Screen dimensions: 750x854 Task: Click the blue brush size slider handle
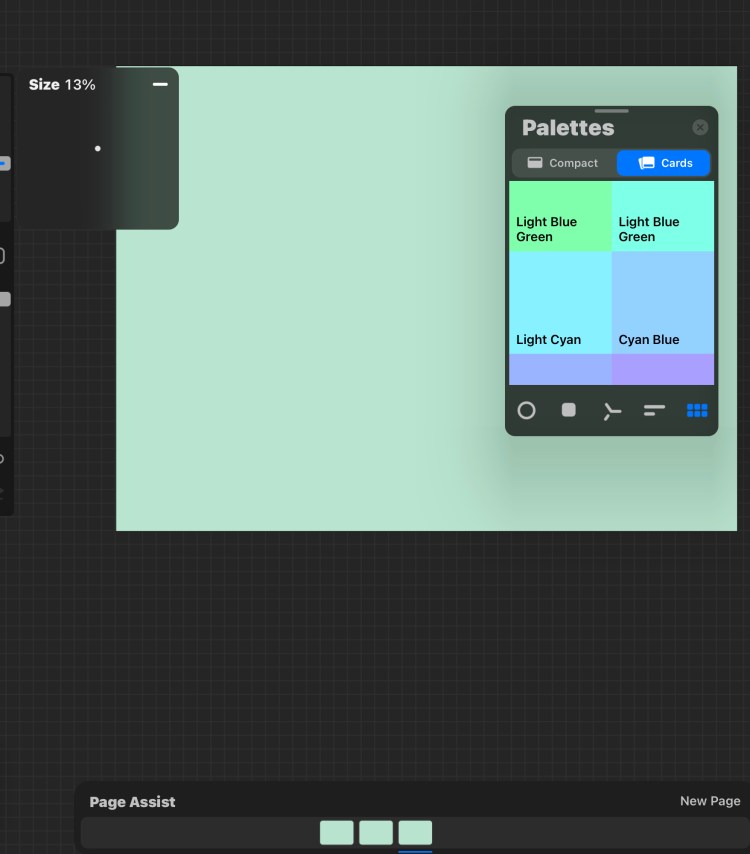5,163
